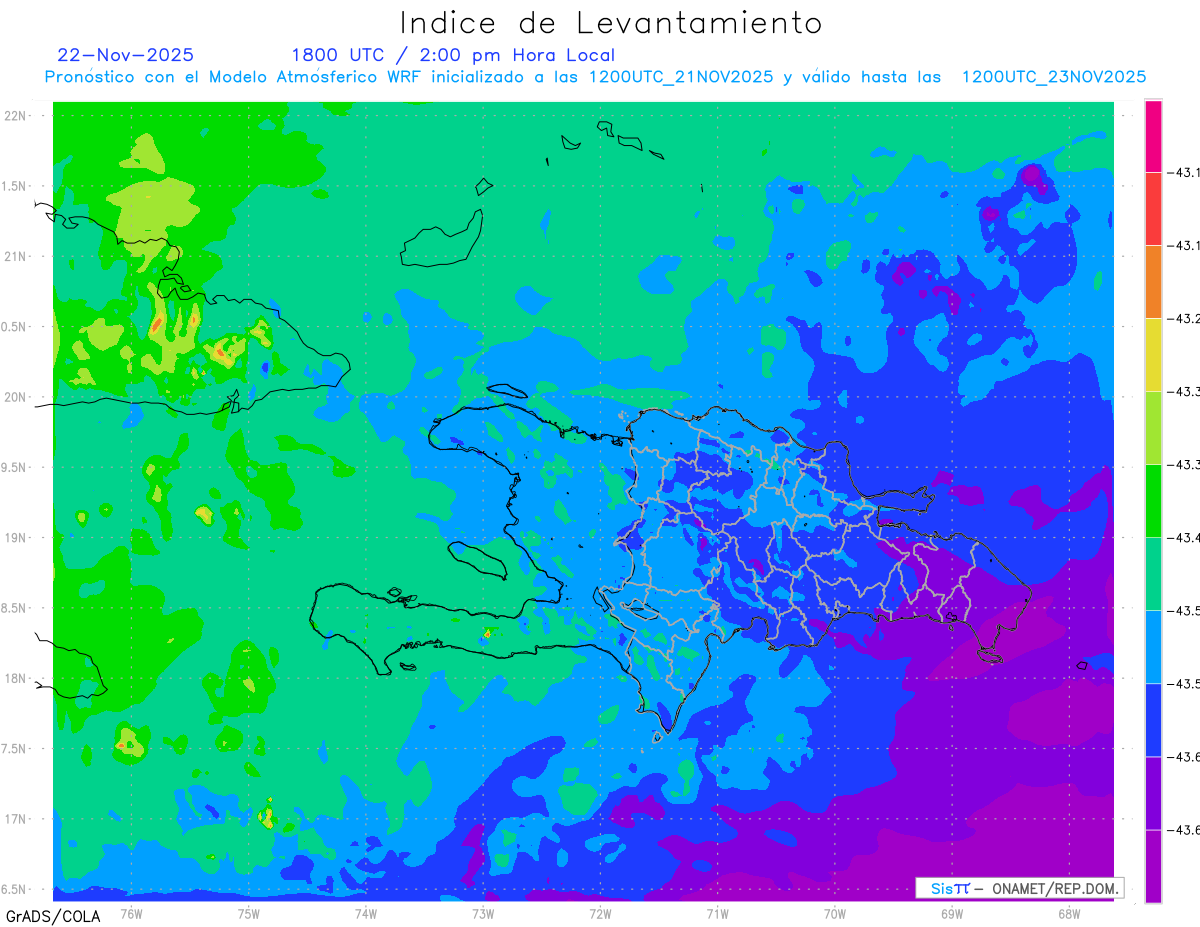Image resolution: width=1200 pixels, height=927 pixels.
Task: Click the '69W' longitude label
Action: click(952, 913)
